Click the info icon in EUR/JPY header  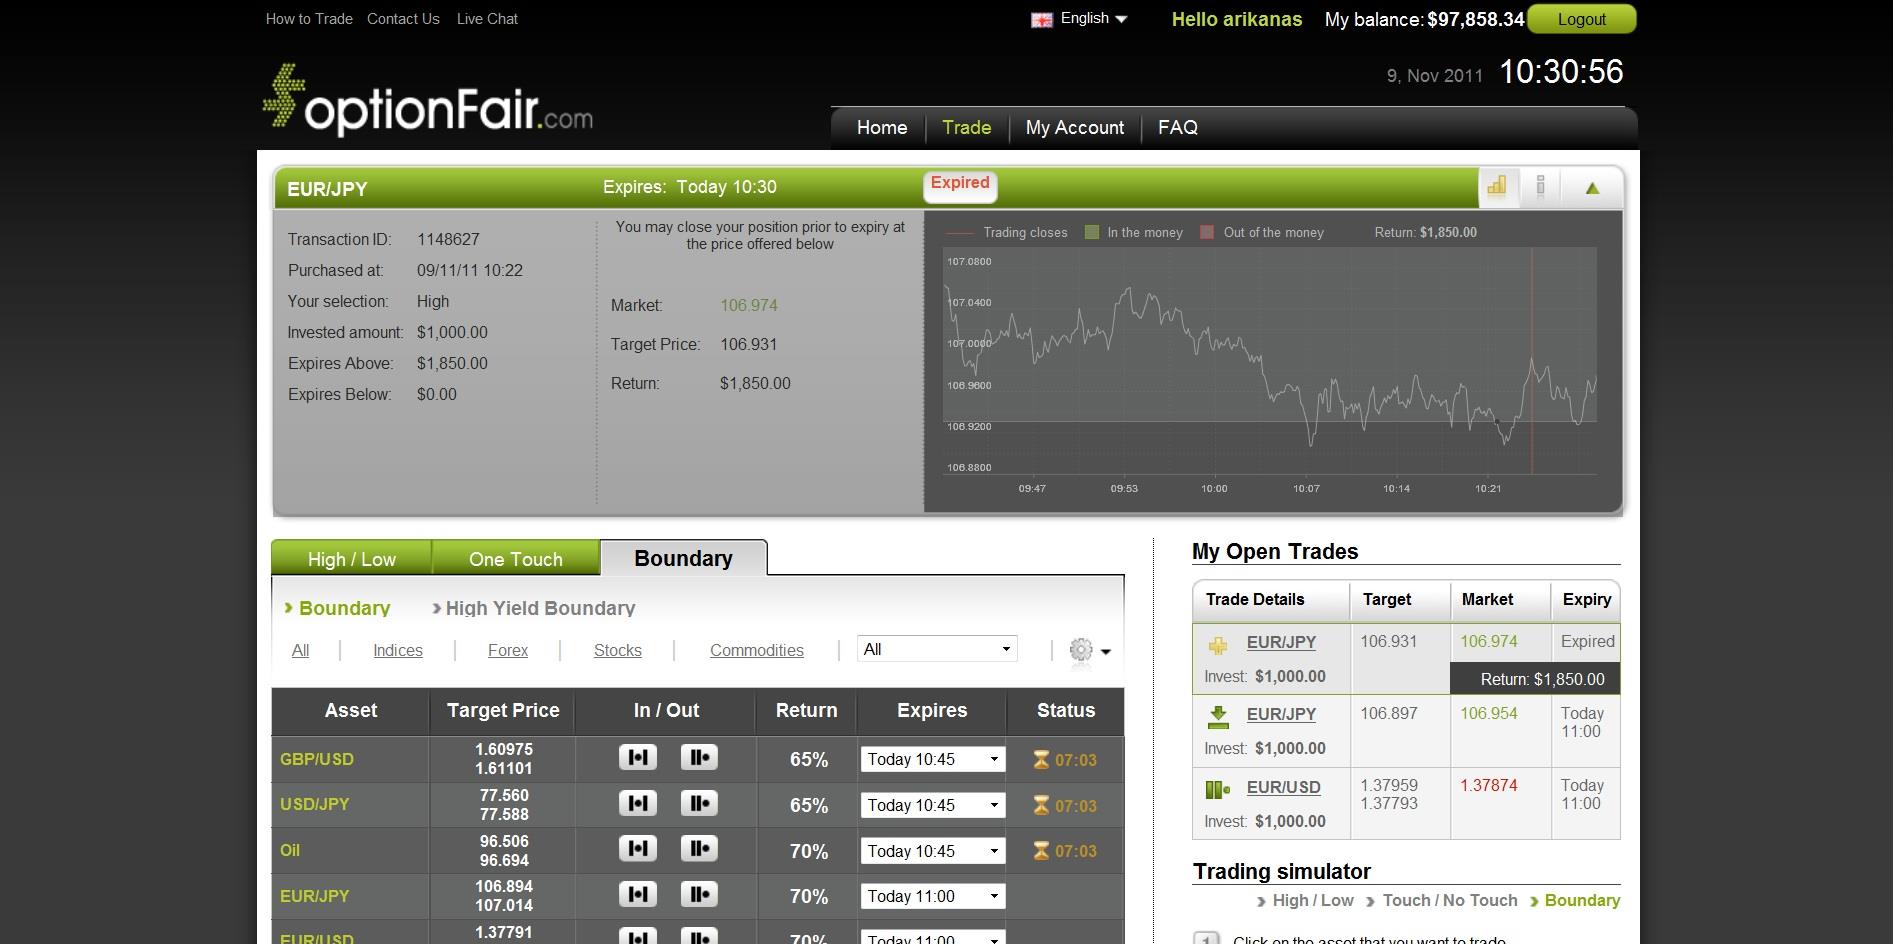tap(1540, 186)
